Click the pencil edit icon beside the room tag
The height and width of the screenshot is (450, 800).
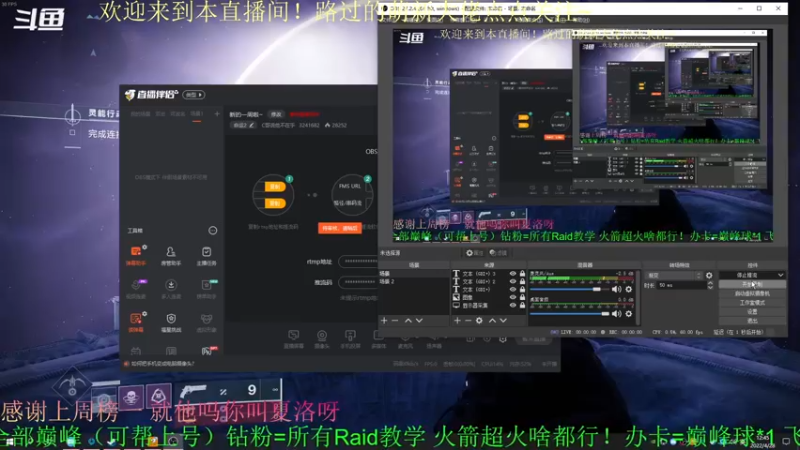pyautogui.click(x=252, y=125)
